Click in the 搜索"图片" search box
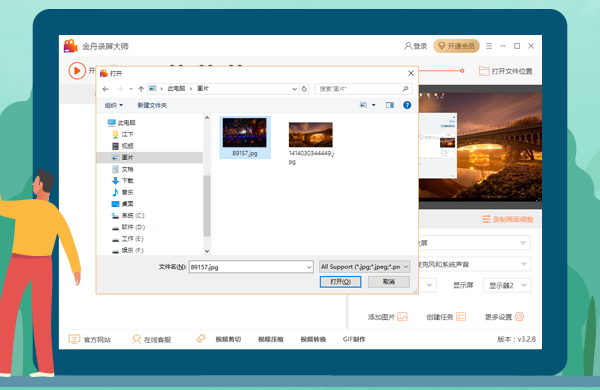 click(x=364, y=89)
